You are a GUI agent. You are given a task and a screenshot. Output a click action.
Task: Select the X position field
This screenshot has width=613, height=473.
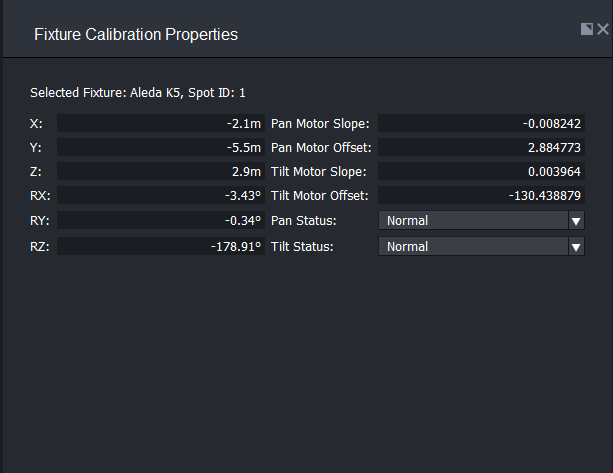tap(161, 124)
